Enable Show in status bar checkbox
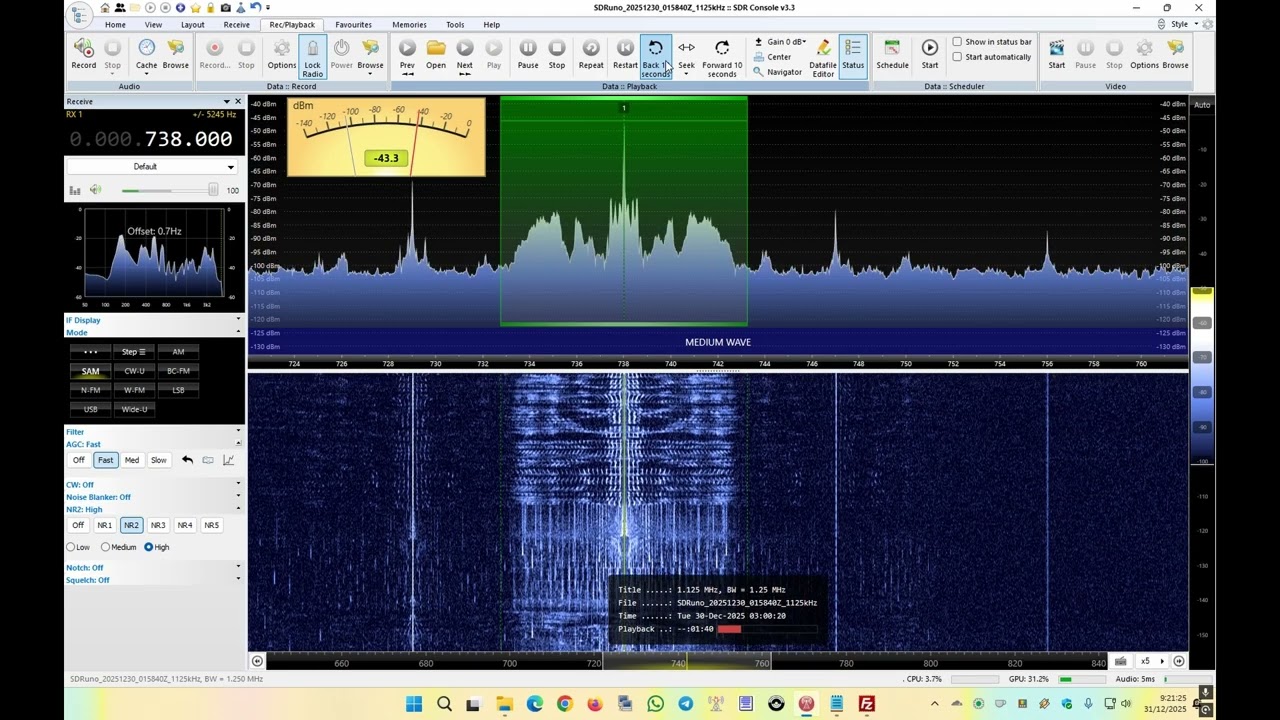Image resolution: width=1280 pixels, height=720 pixels. 957,42
